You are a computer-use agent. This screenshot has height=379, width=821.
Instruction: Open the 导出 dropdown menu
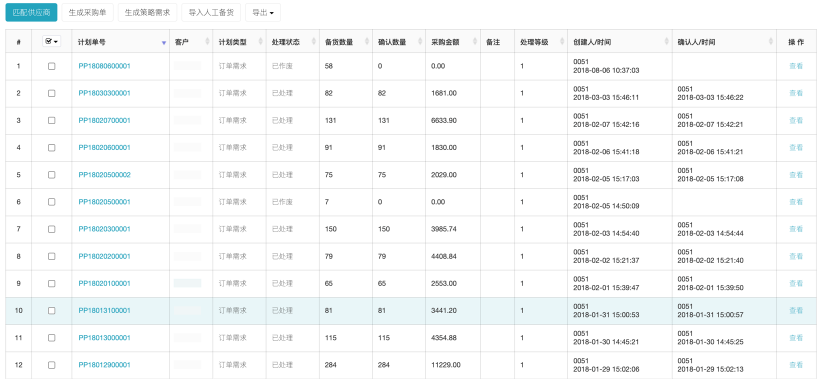click(x=263, y=13)
